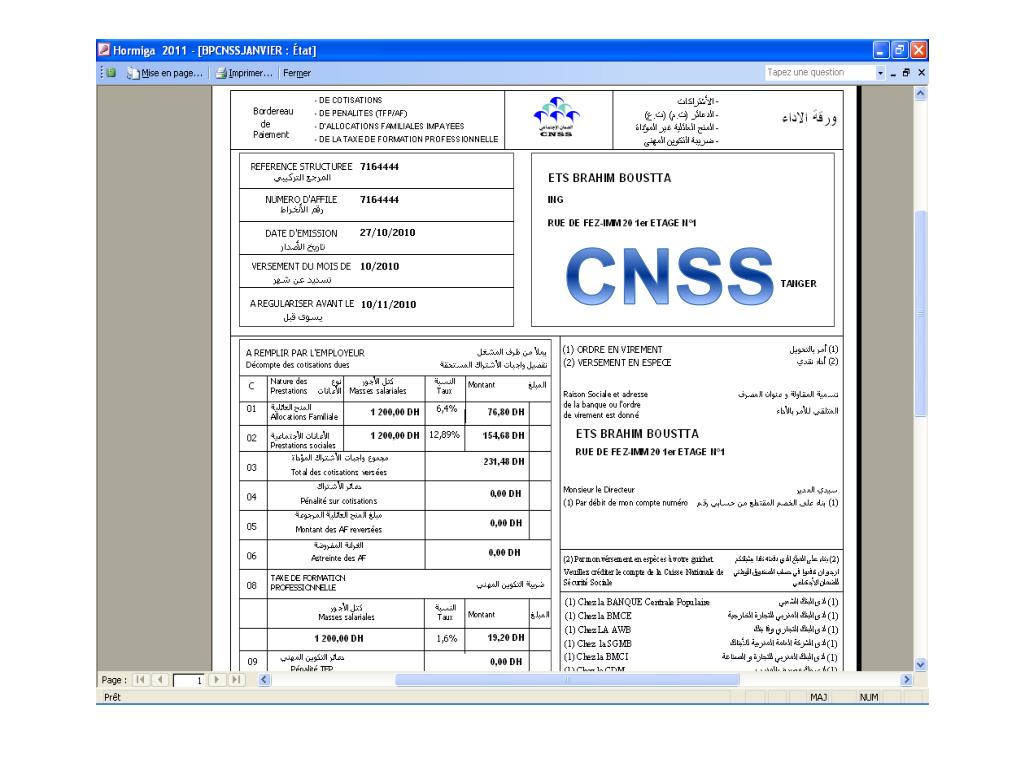Minimize the inner report window

(x=893, y=73)
